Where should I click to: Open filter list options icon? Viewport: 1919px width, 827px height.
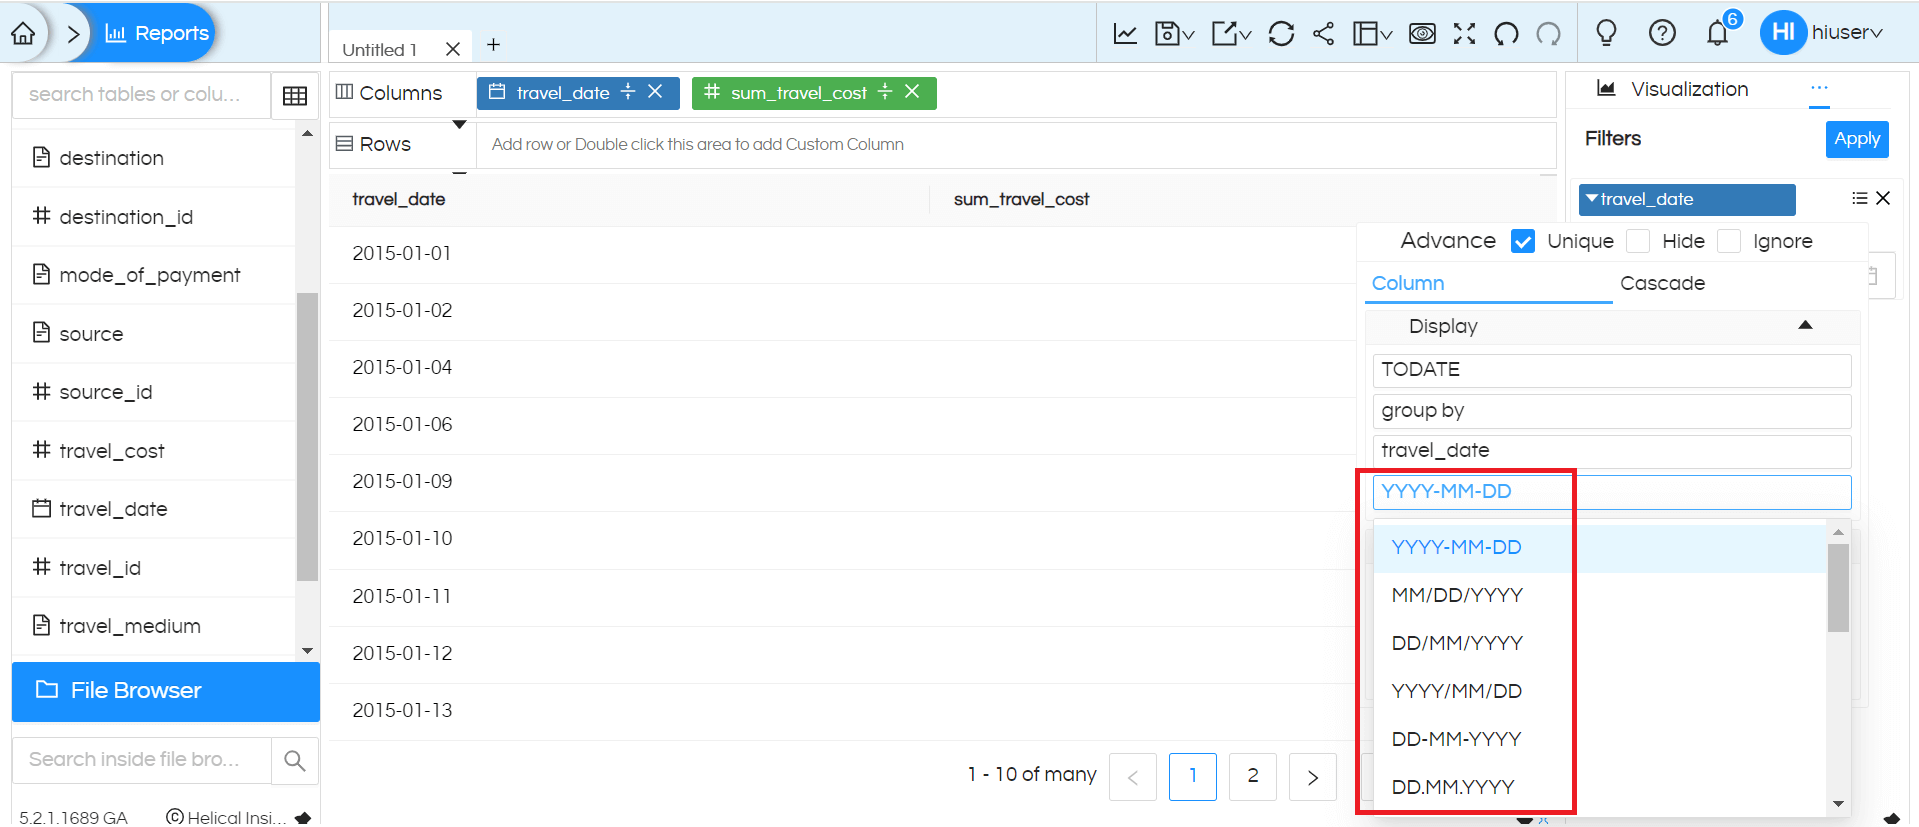coord(1859,198)
